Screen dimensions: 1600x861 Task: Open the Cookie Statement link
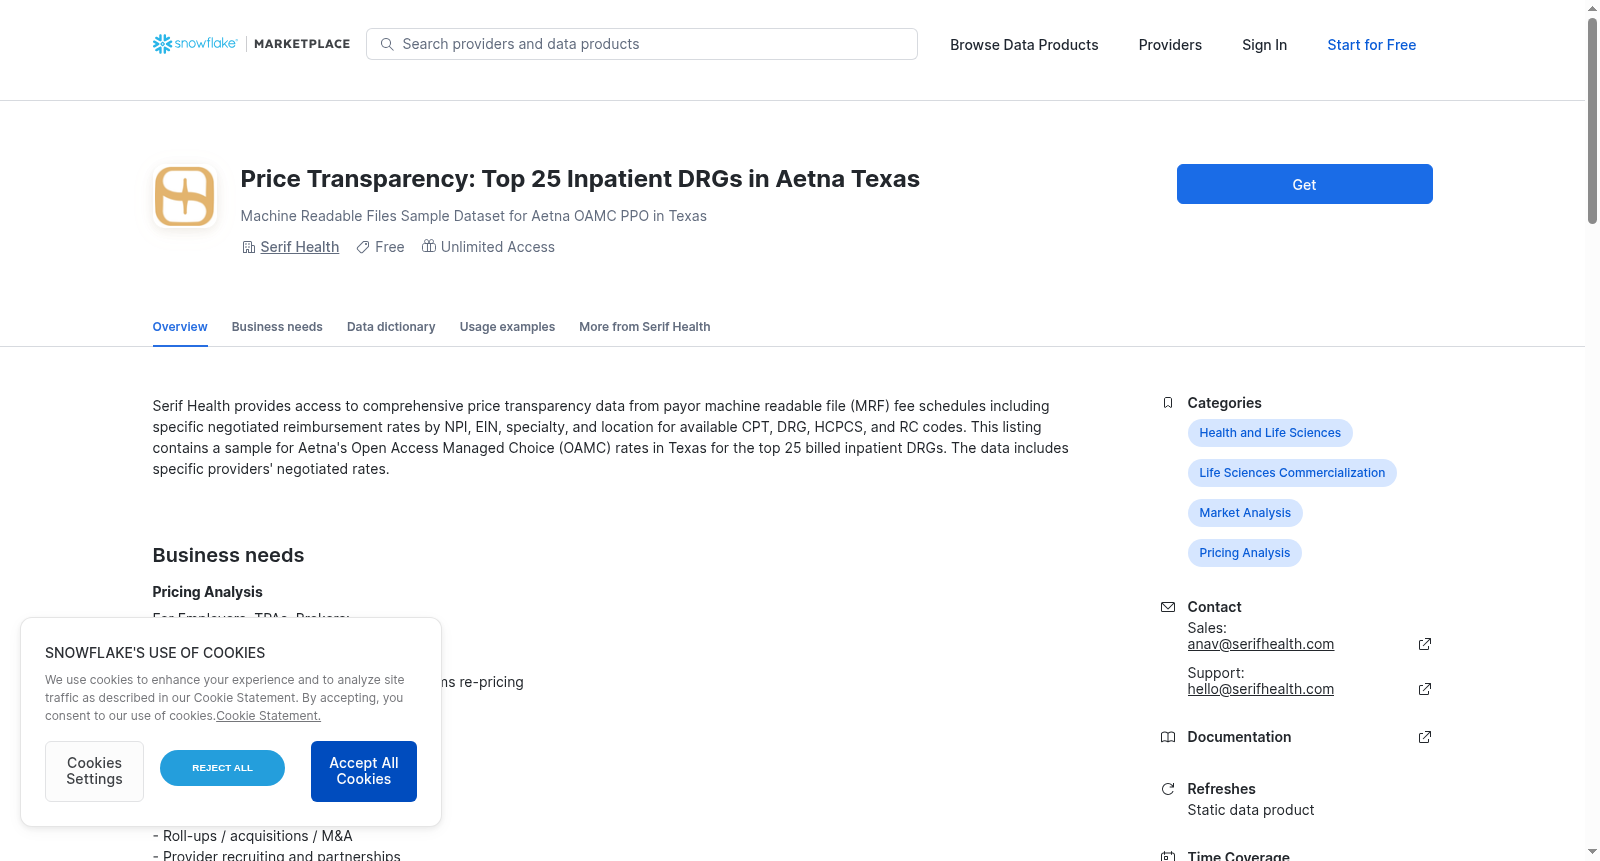[x=269, y=716]
